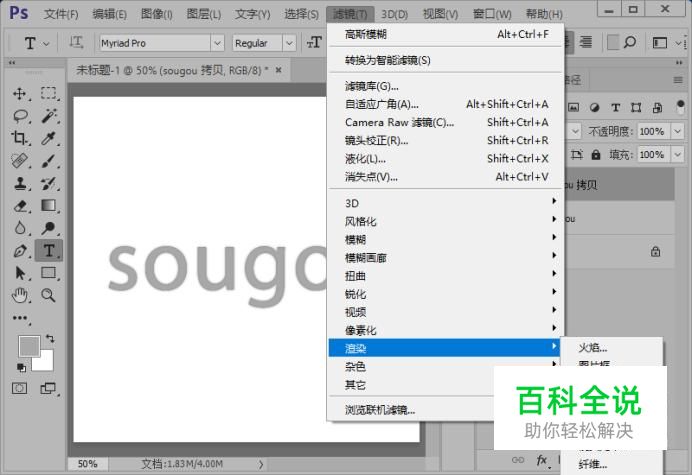This screenshot has height=475, width=692.
Task: Select the Crop tool
Action: (x=19, y=138)
